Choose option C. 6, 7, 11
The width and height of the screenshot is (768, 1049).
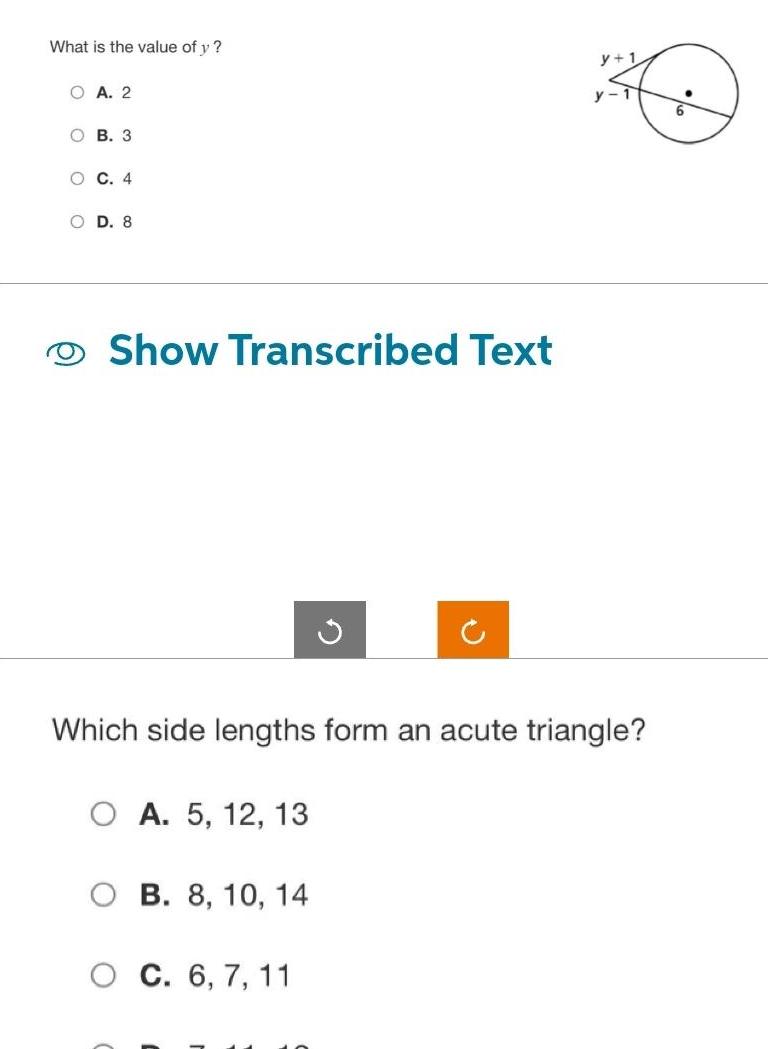tap(102, 975)
